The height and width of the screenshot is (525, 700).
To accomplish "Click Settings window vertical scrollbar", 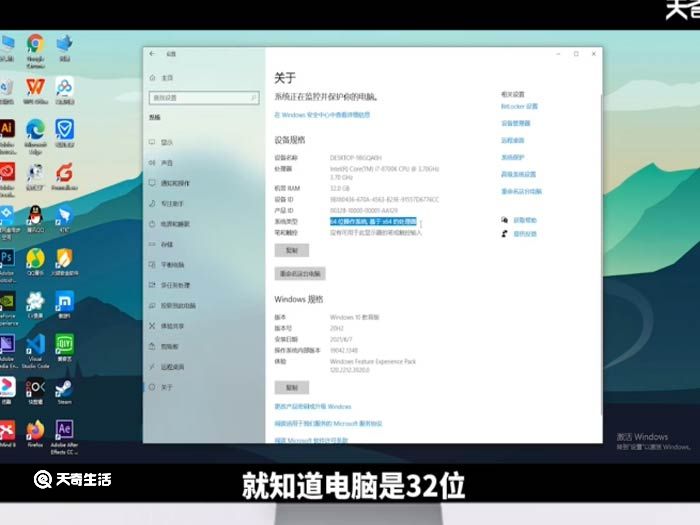I will click(x=602, y=254).
